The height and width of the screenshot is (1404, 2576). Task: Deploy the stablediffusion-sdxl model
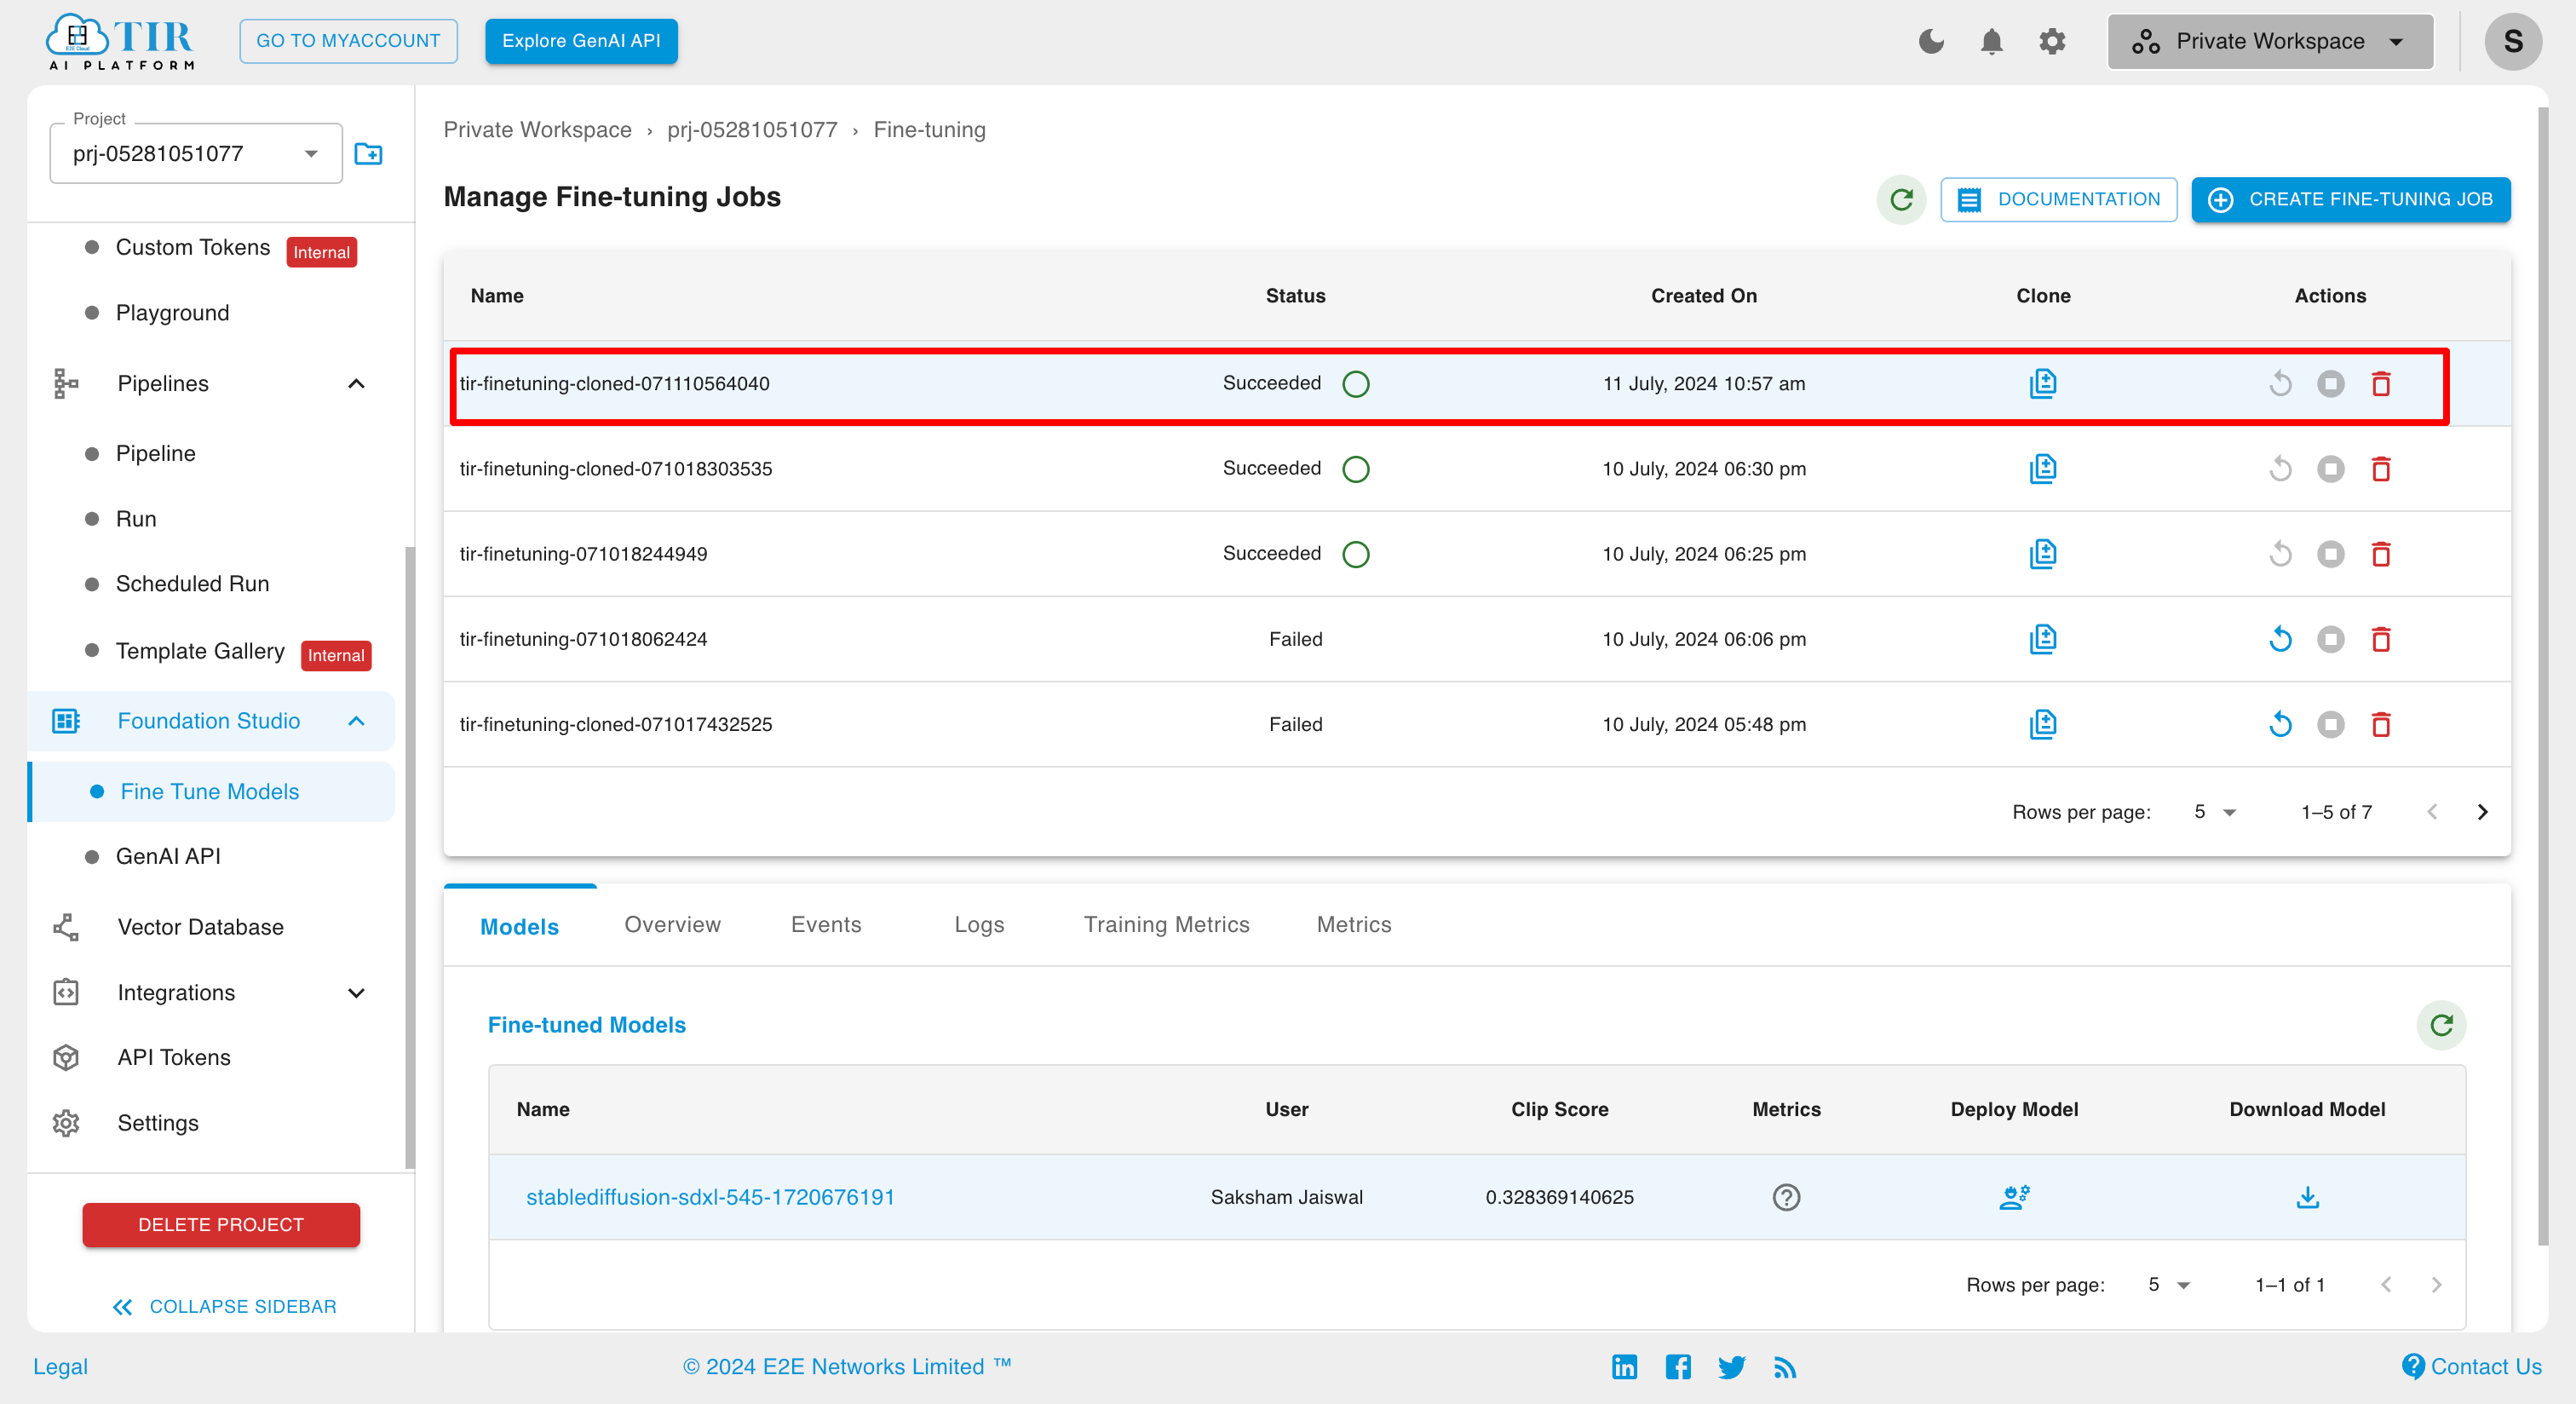click(2014, 1196)
